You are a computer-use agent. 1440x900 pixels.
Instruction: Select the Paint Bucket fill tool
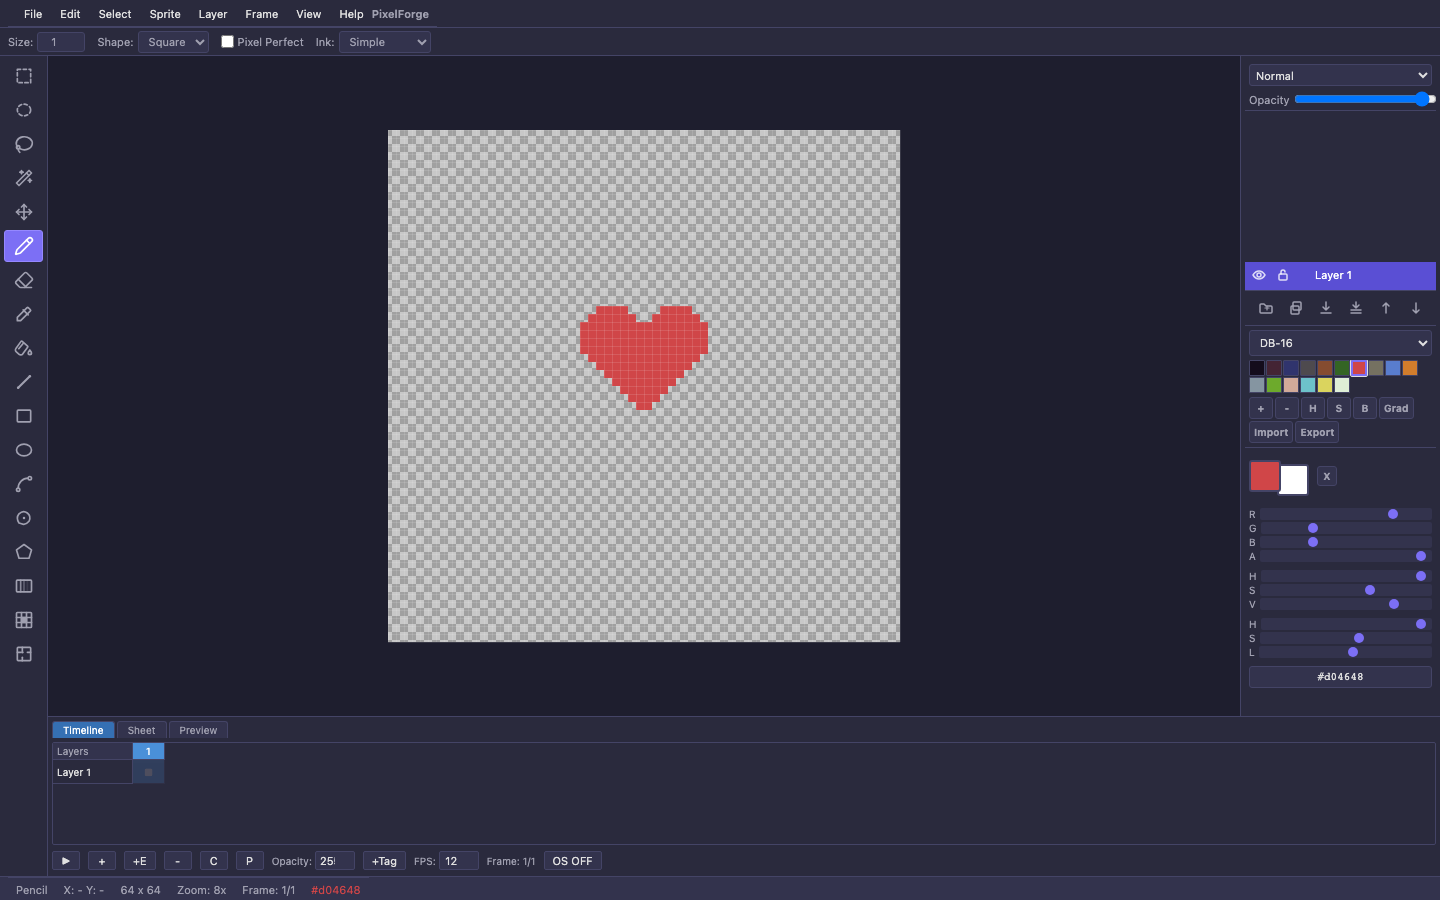[24, 348]
